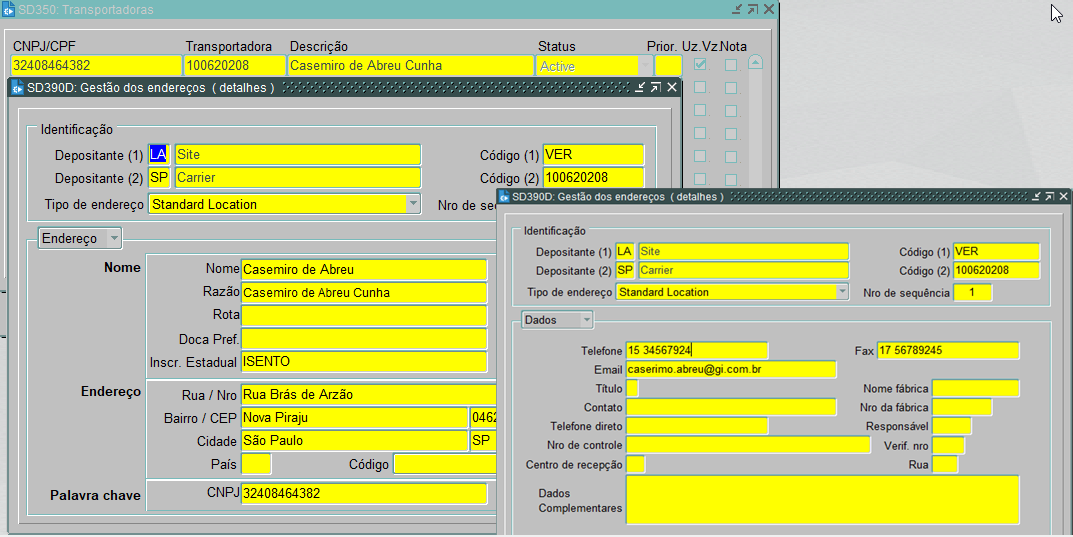Click Código (1) VER field in left window
Image resolution: width=1073 pixels, height=537 pixels.
(593, 155)
